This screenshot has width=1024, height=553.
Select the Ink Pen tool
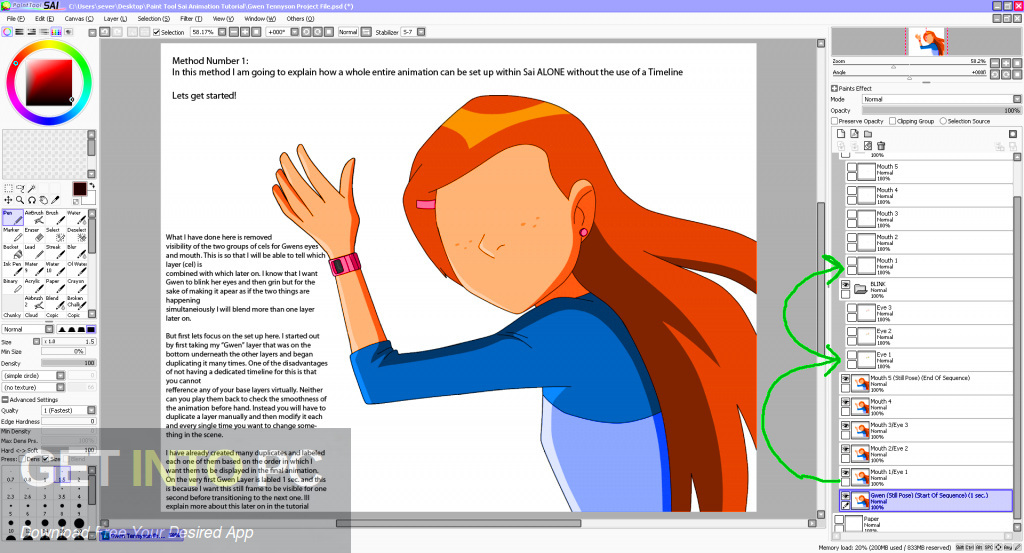[x=12, y=268]
